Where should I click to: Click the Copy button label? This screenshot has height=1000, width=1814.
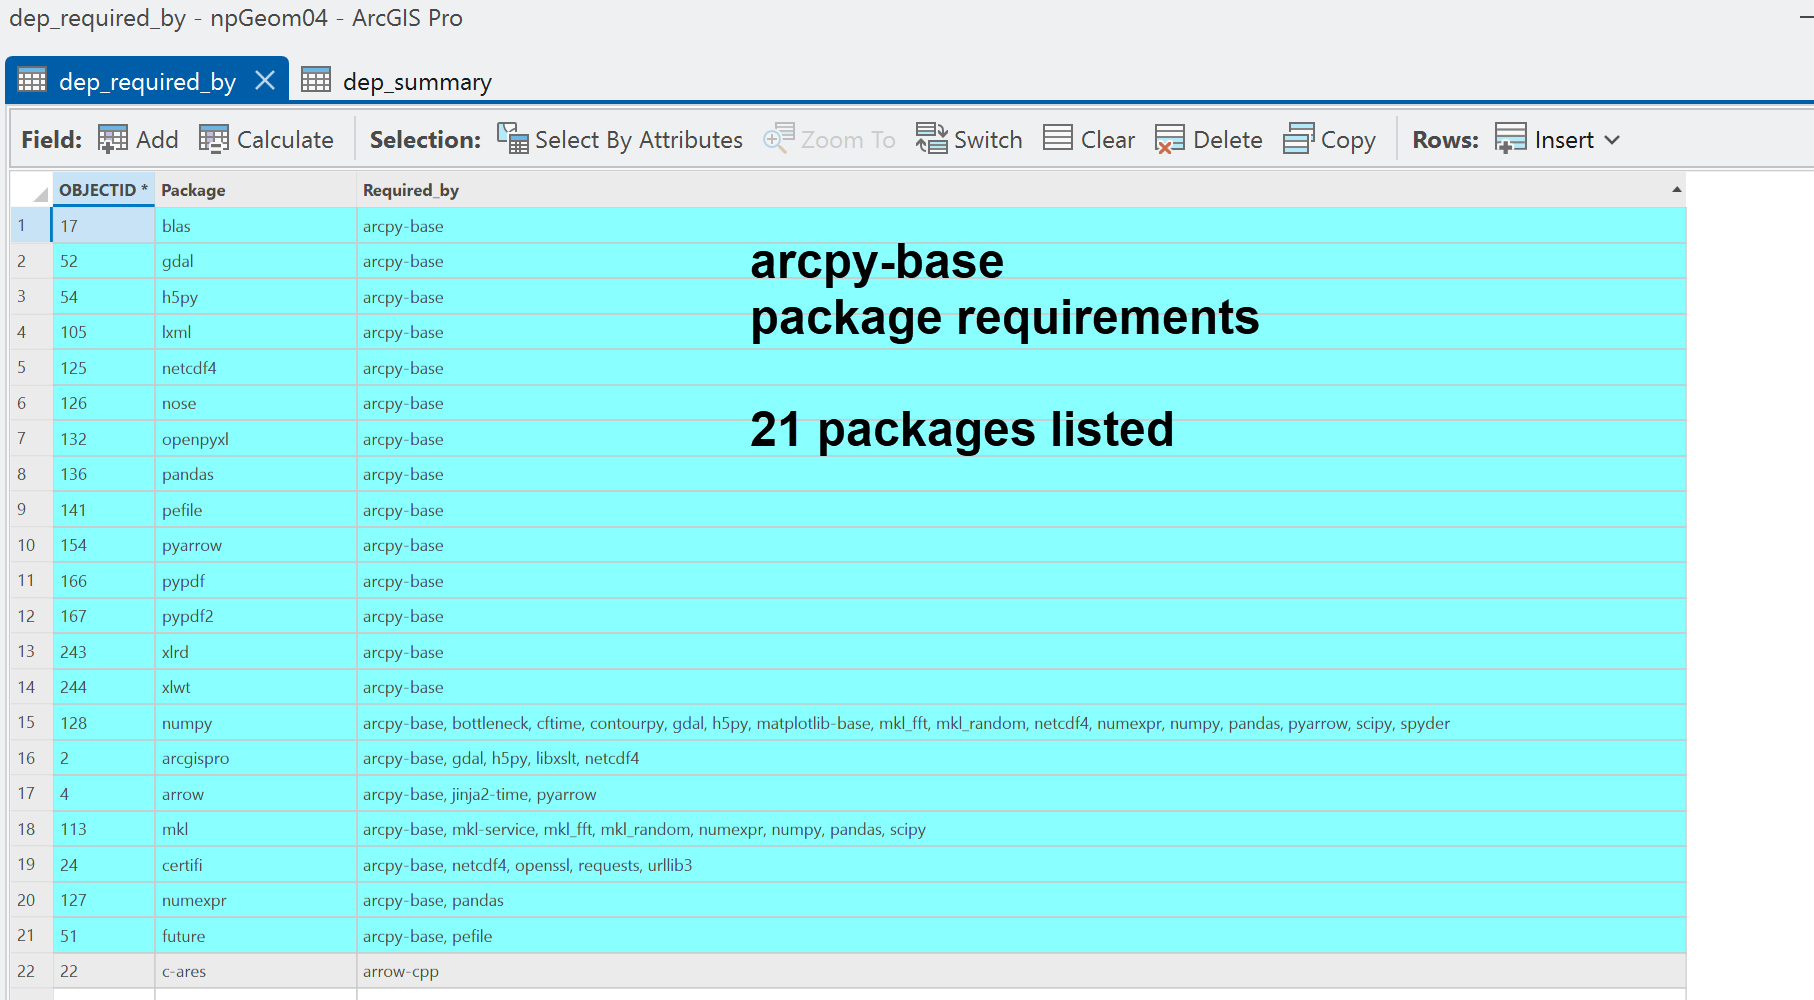click(x=1348, y=141)
